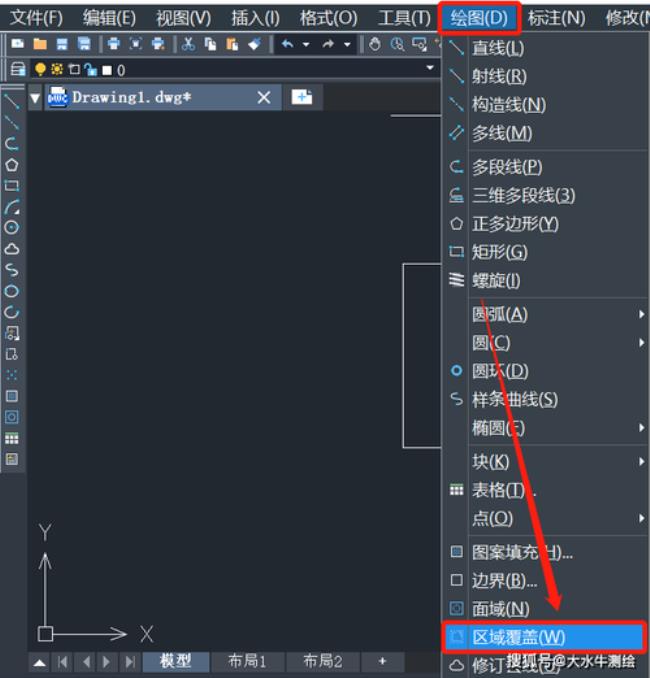Switch to the 布局2 tab

pos(323,661)
